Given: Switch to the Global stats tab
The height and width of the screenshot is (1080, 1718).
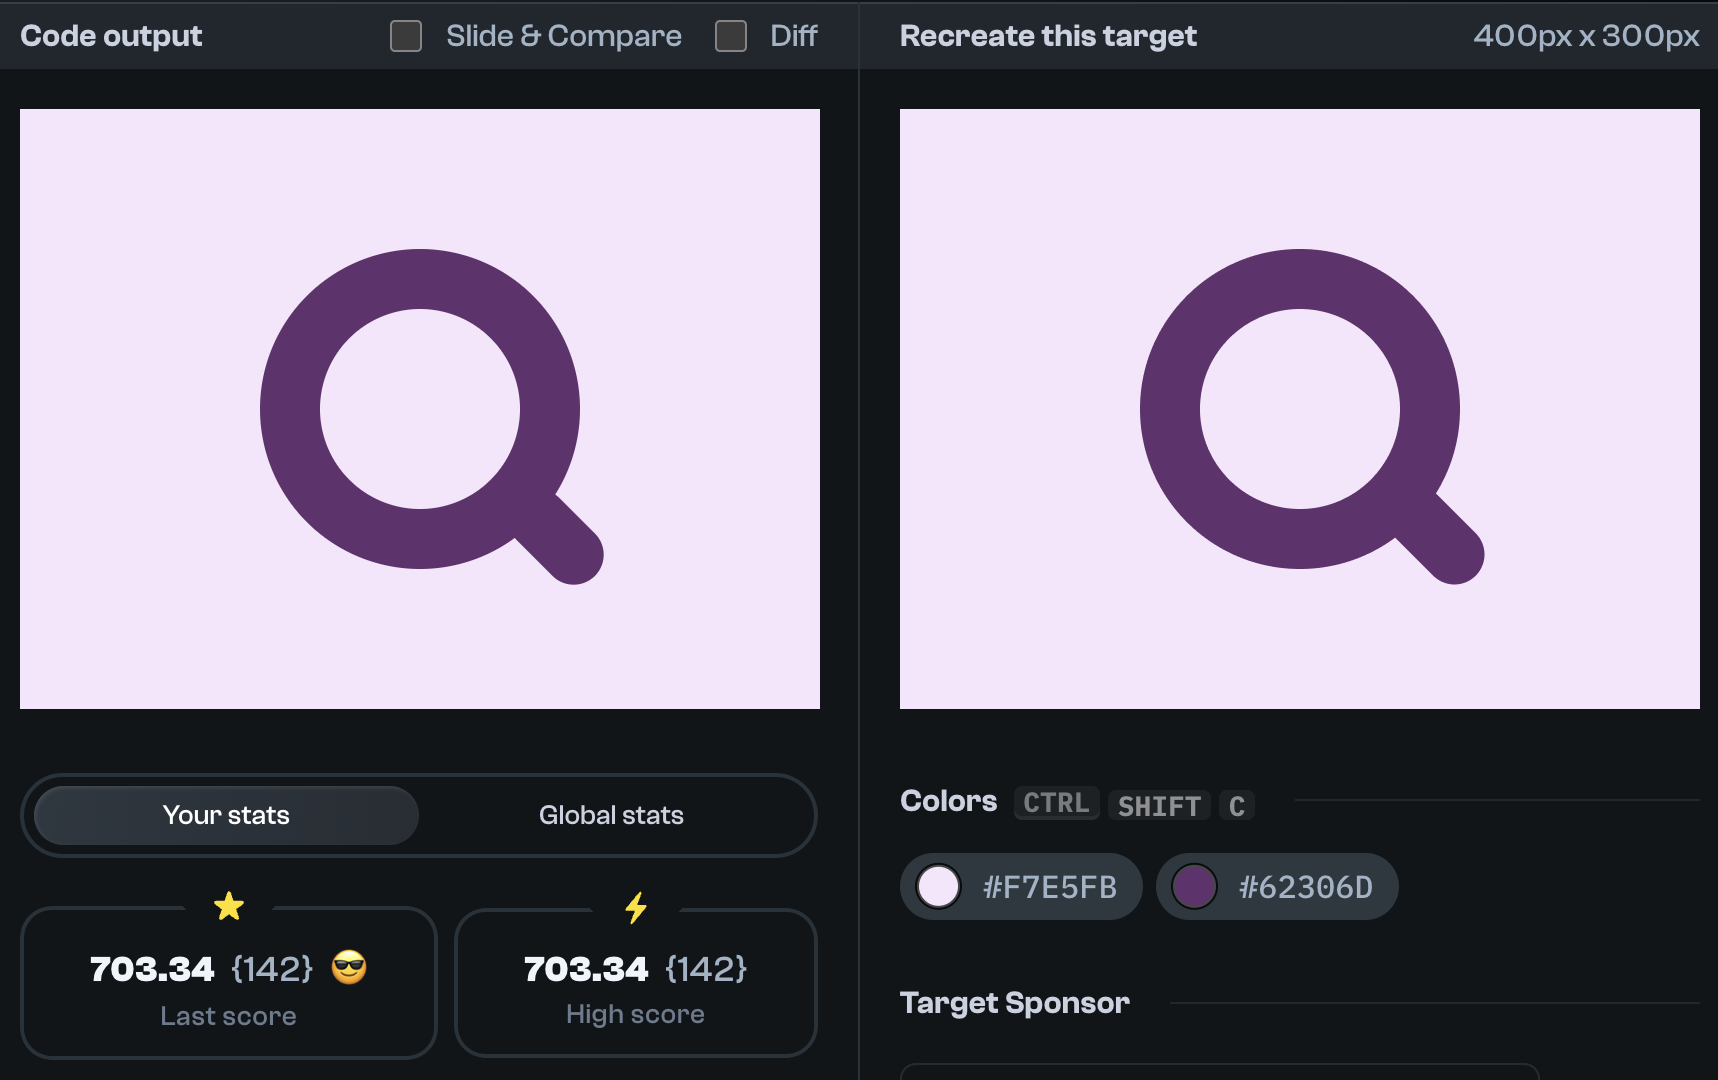Looking at the screenshot, I should click(x=611, y=815).
